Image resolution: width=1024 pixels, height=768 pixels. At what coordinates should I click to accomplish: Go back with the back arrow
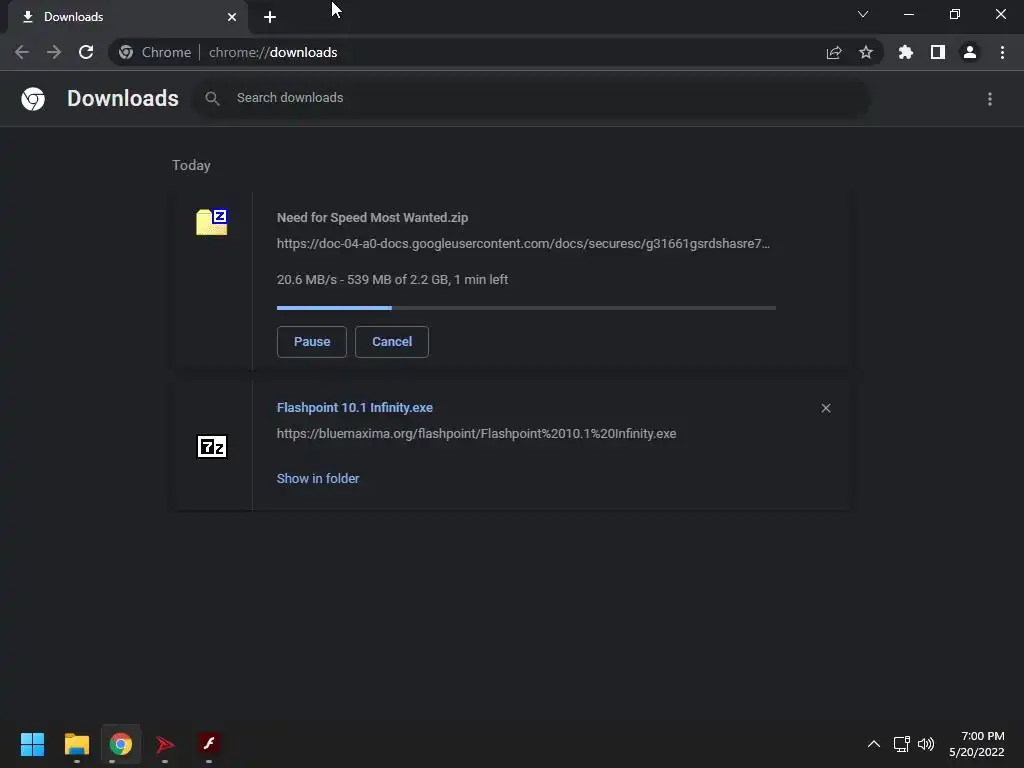pos(22,52)
